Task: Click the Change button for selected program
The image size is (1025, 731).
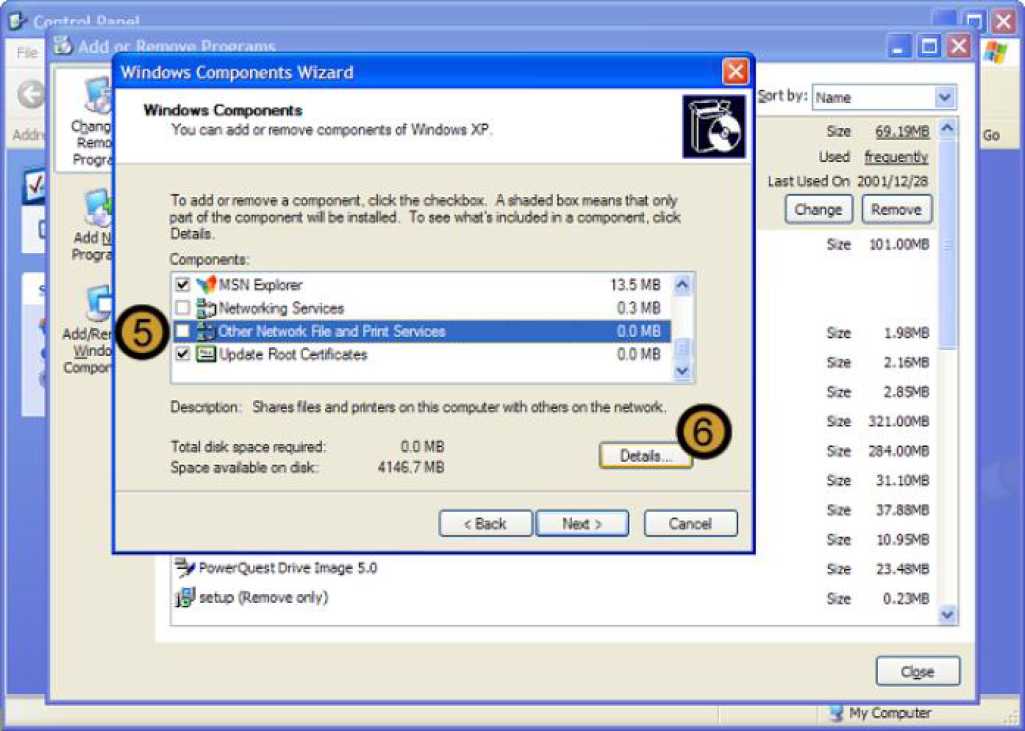Action: tap(818, 210)
